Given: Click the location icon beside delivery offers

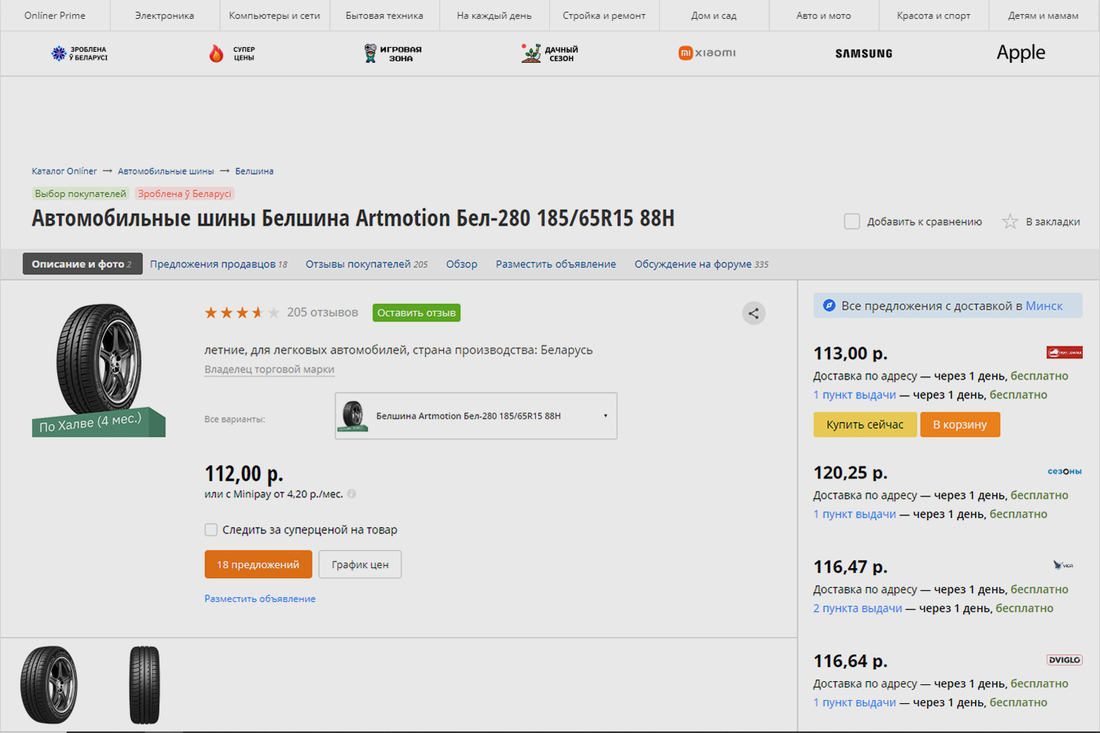Looking at the screenshot, I should [829, 305].
